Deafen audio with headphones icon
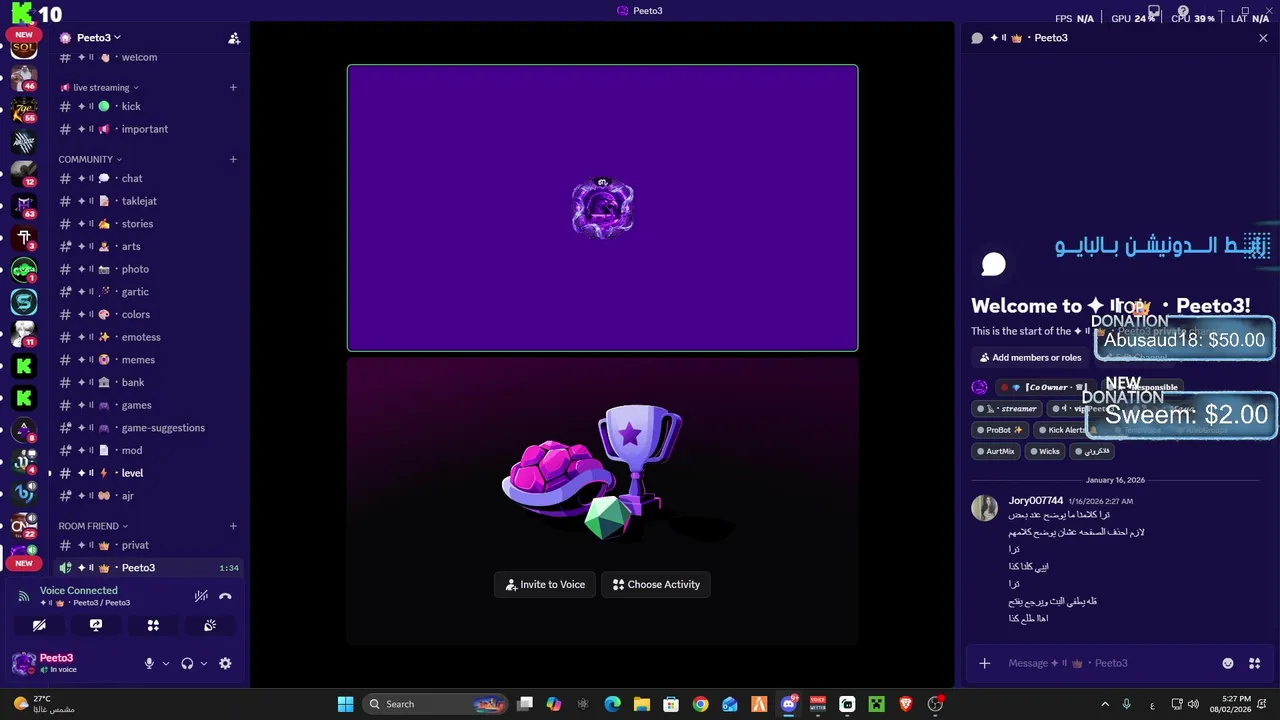 [187, 663]
